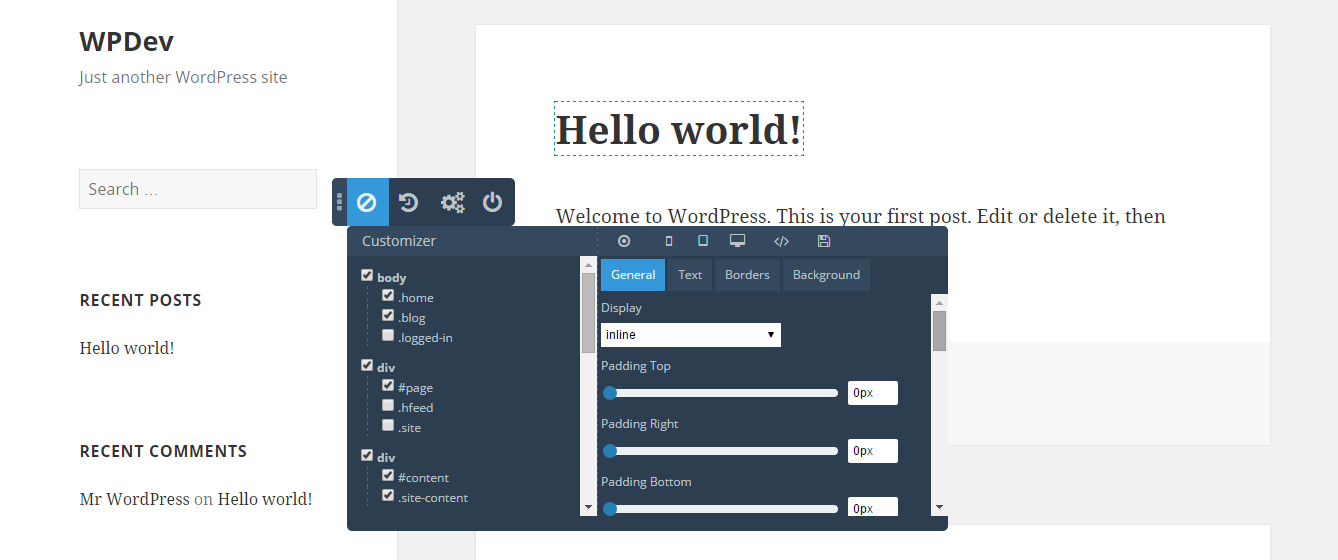Switch to the Borders tab
1338x560 pixels.
(747, 275)
